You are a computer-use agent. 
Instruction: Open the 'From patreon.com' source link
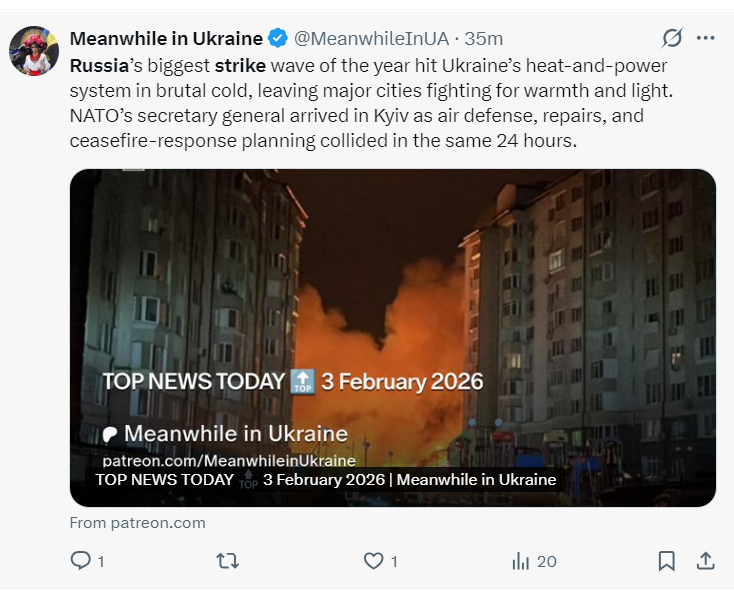(x=138, y=523)
